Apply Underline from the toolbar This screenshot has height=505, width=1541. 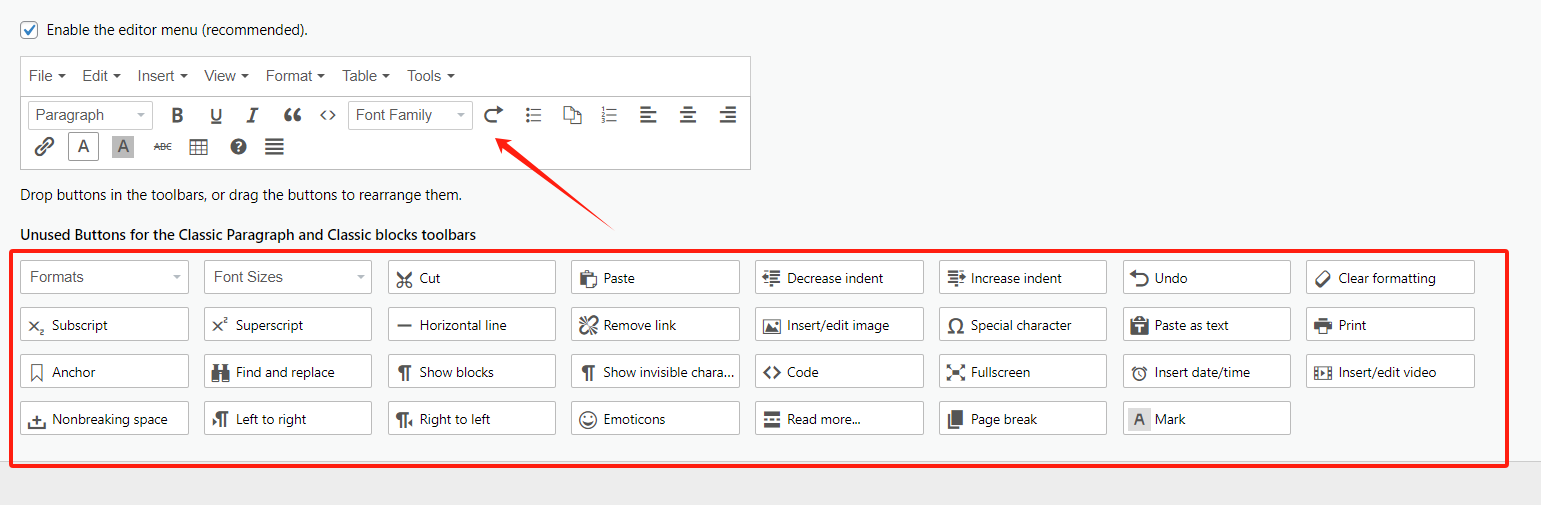[x=215, y=115]
